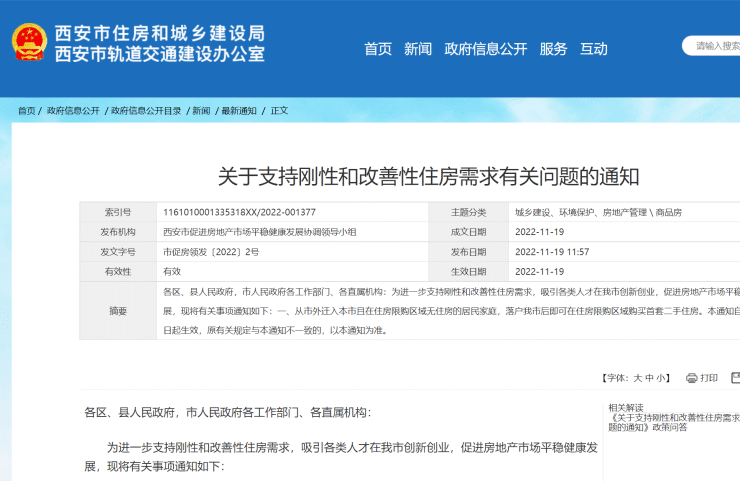Click the national emblem logo
The width and height of the screenshot is (740, 481).
pos(29,42)
